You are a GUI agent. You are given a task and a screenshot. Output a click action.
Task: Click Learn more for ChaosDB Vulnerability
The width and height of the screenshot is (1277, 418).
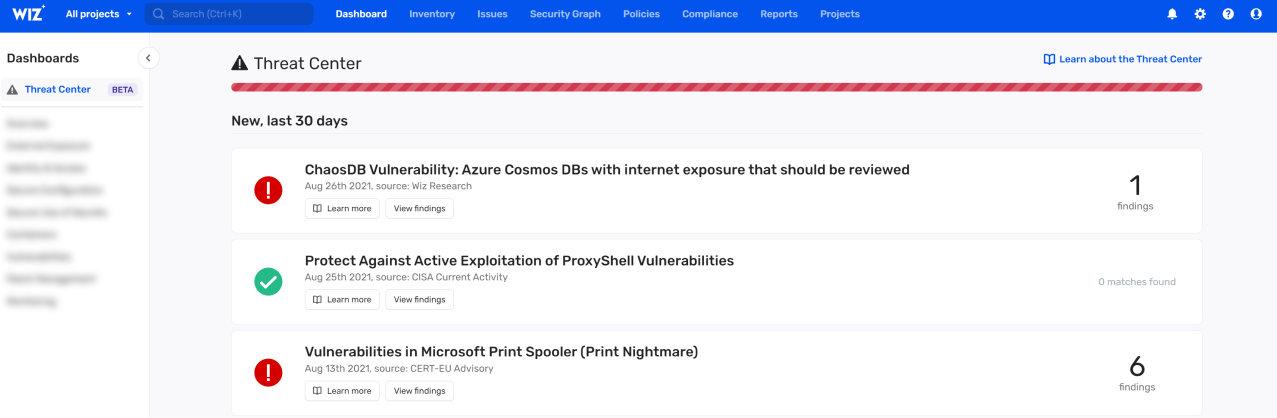click(342, 208)
